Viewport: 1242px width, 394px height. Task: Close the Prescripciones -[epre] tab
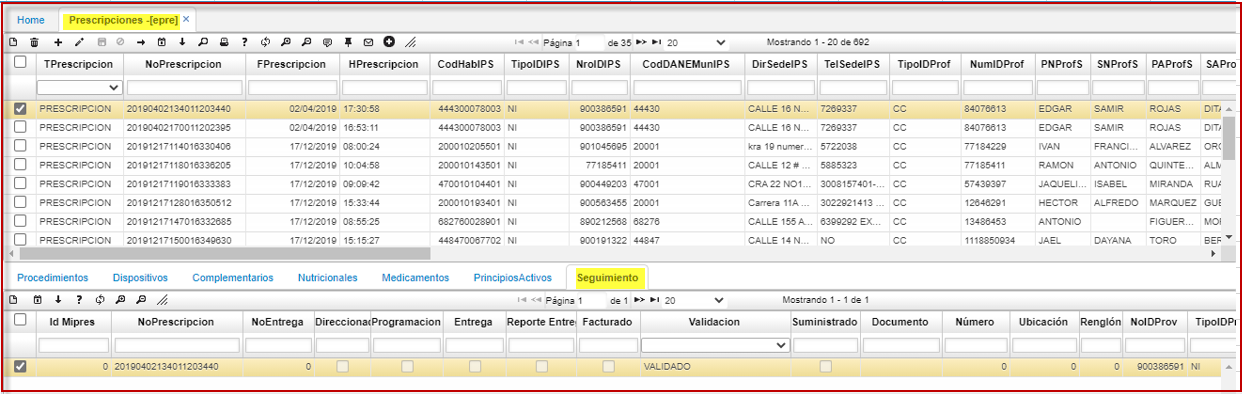(186, 19)
